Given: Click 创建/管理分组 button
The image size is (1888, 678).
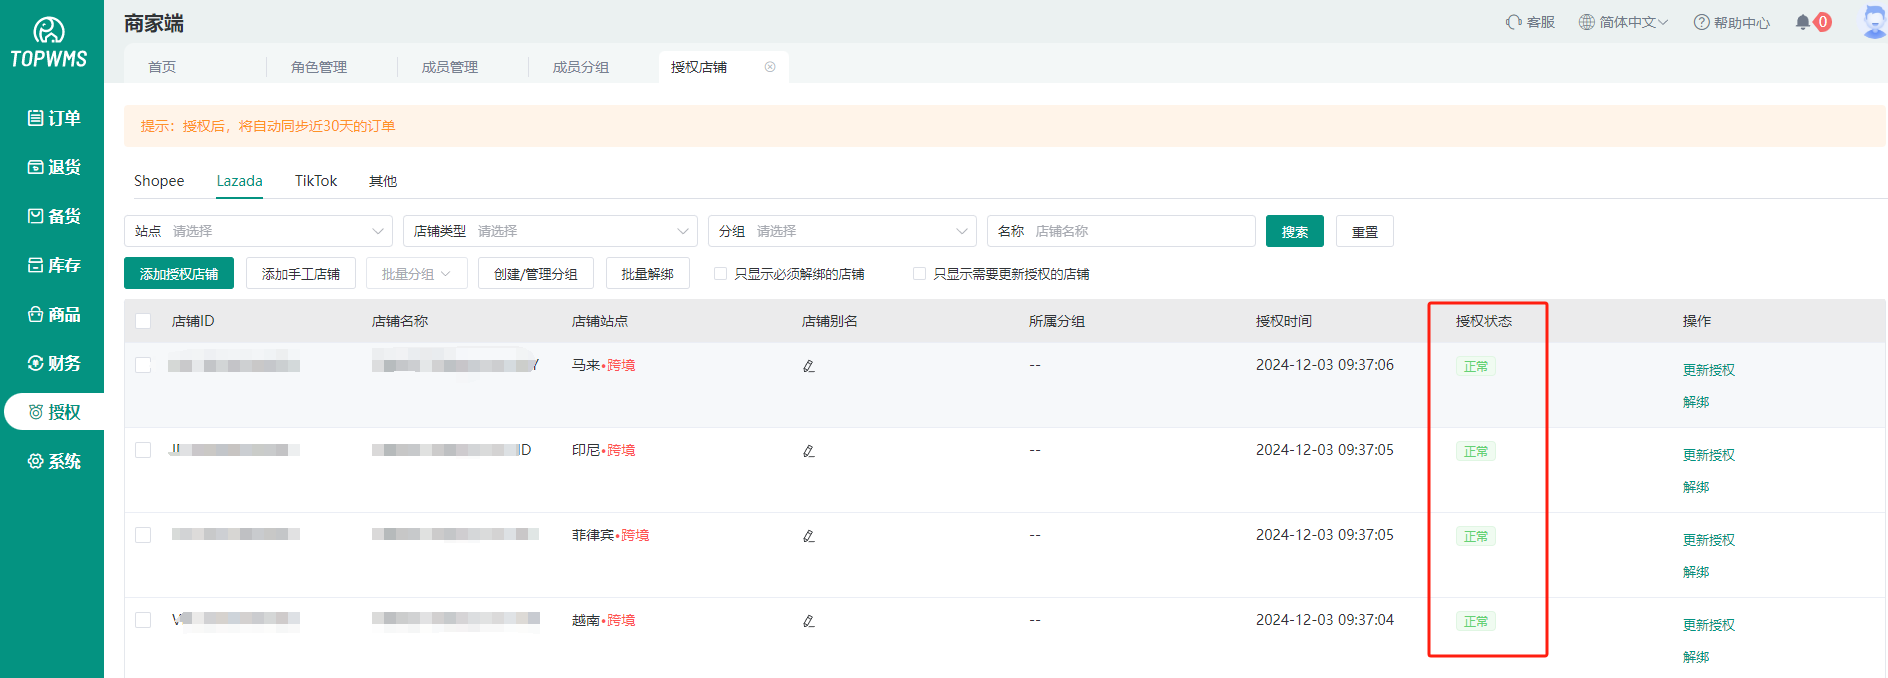Looking at the screenshot, I should point(536,274).
